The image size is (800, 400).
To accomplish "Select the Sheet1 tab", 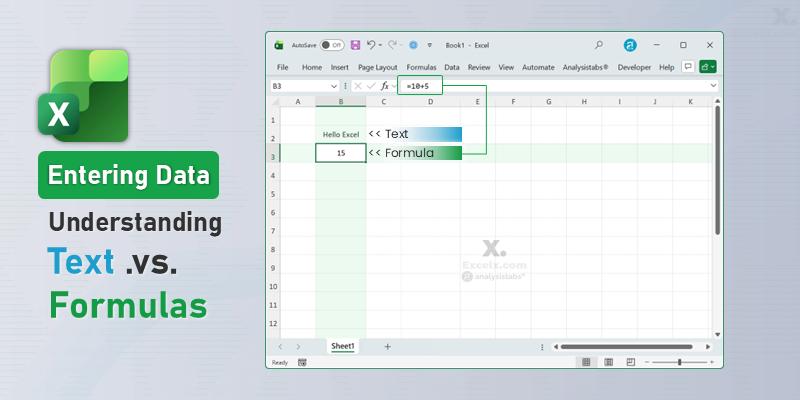I will [343, 346].
